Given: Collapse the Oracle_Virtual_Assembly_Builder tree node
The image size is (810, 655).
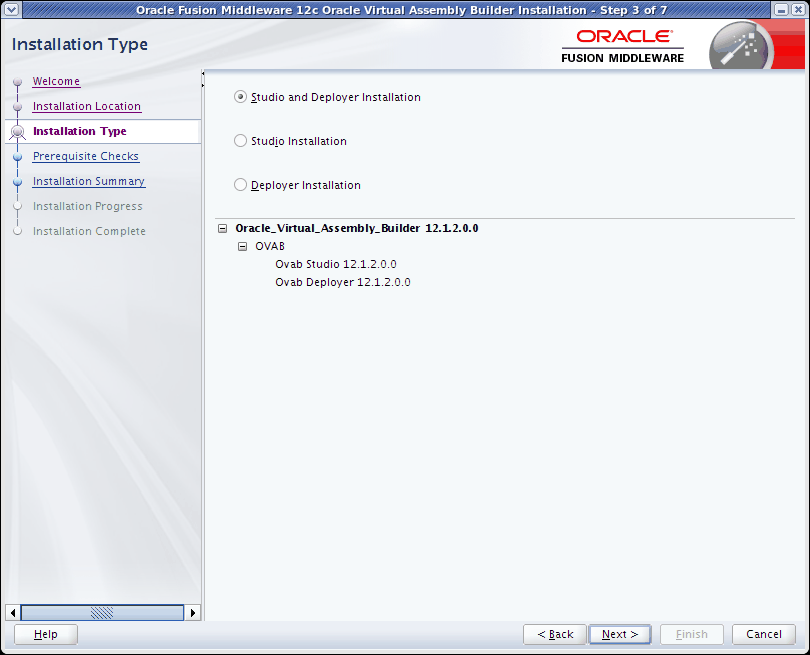Looking at the screenshot, I should tap(223, 228).
